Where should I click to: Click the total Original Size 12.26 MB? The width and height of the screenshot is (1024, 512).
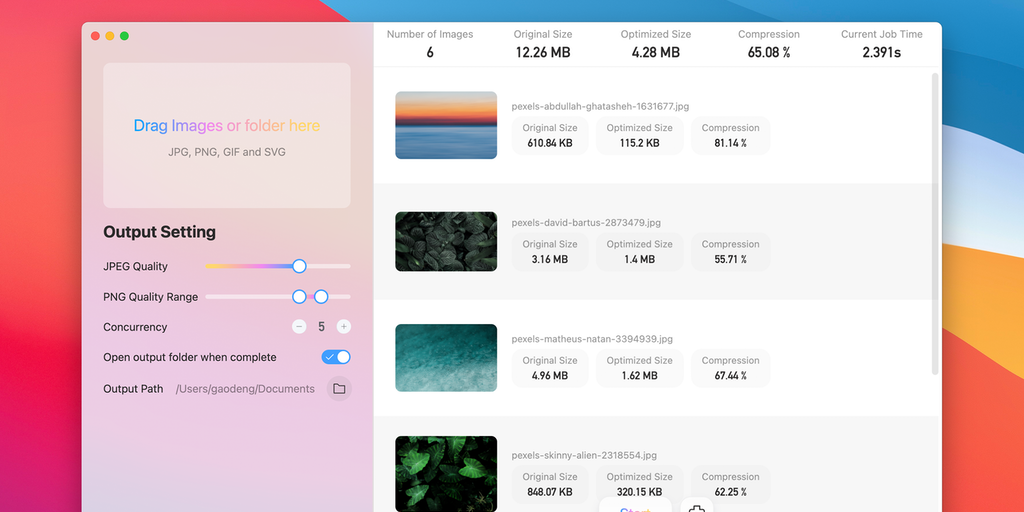(543, 52)
